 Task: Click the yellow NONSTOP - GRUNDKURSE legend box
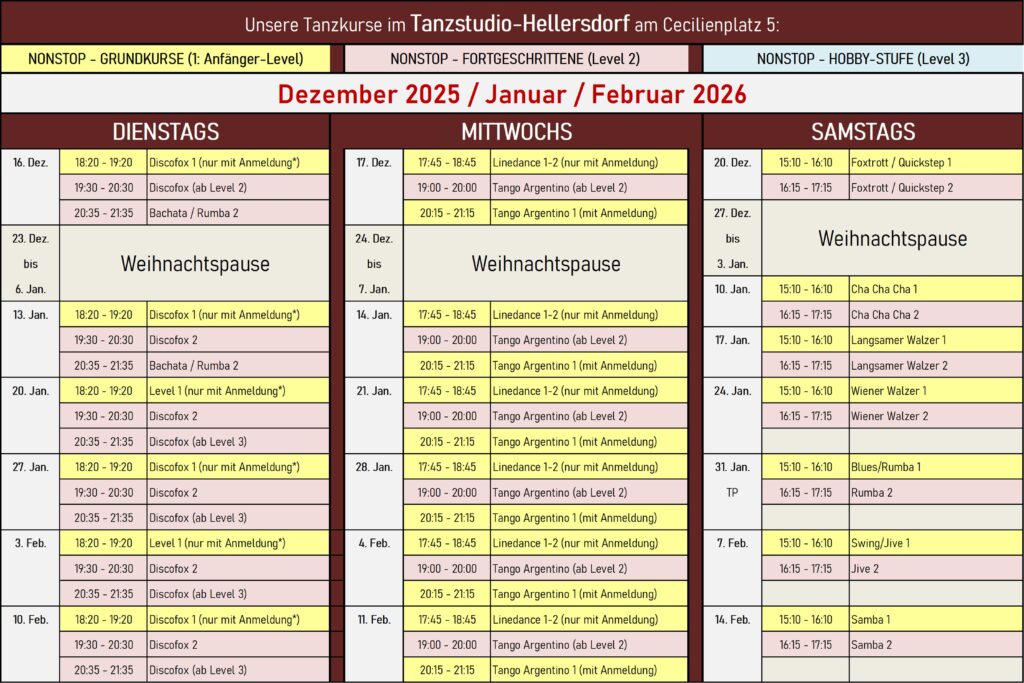click(165, 59)
